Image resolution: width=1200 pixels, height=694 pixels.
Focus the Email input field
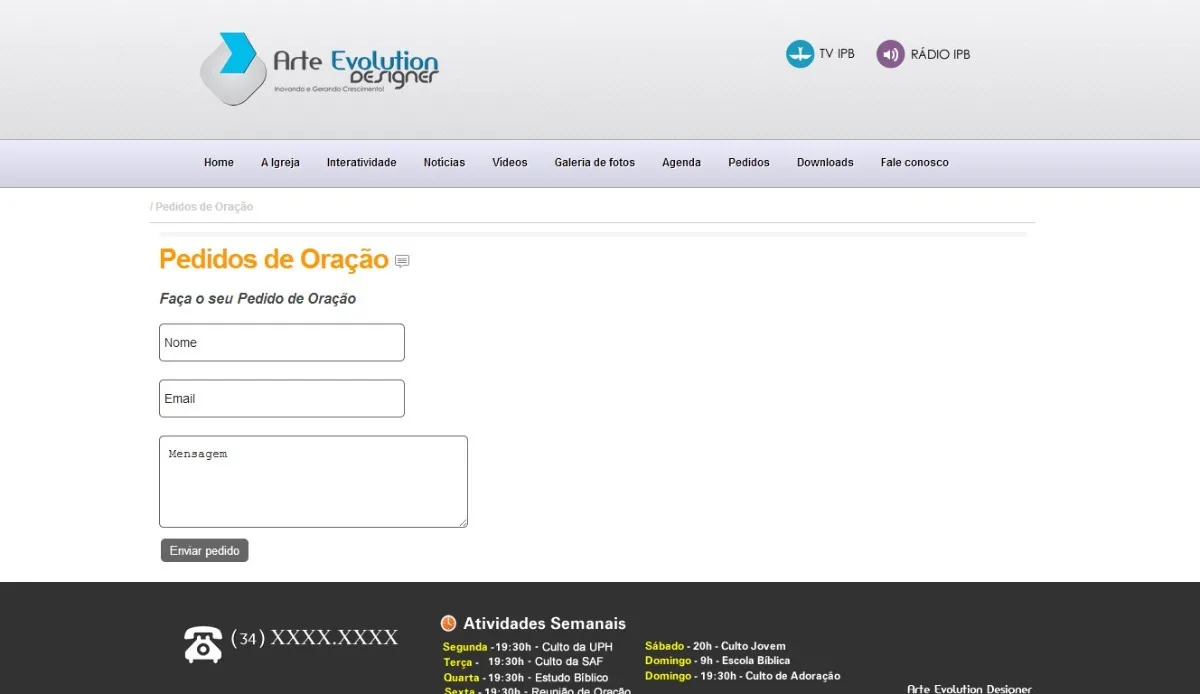(x=282, y=398)
